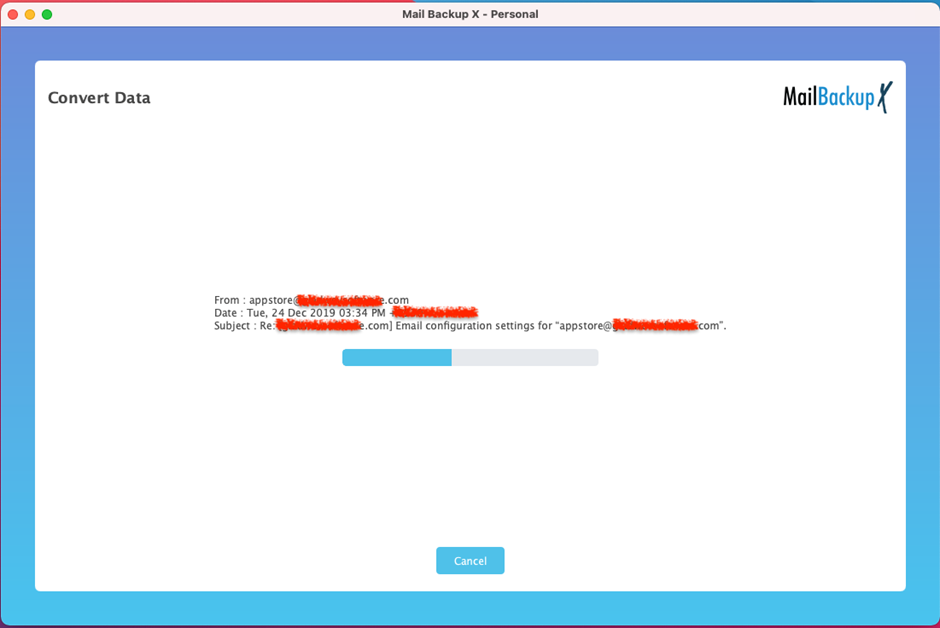This screenshot has height=628, width=940.
Task: Click the window title 'Mail Backup X - Personal'
Action: tap(470, 14)
